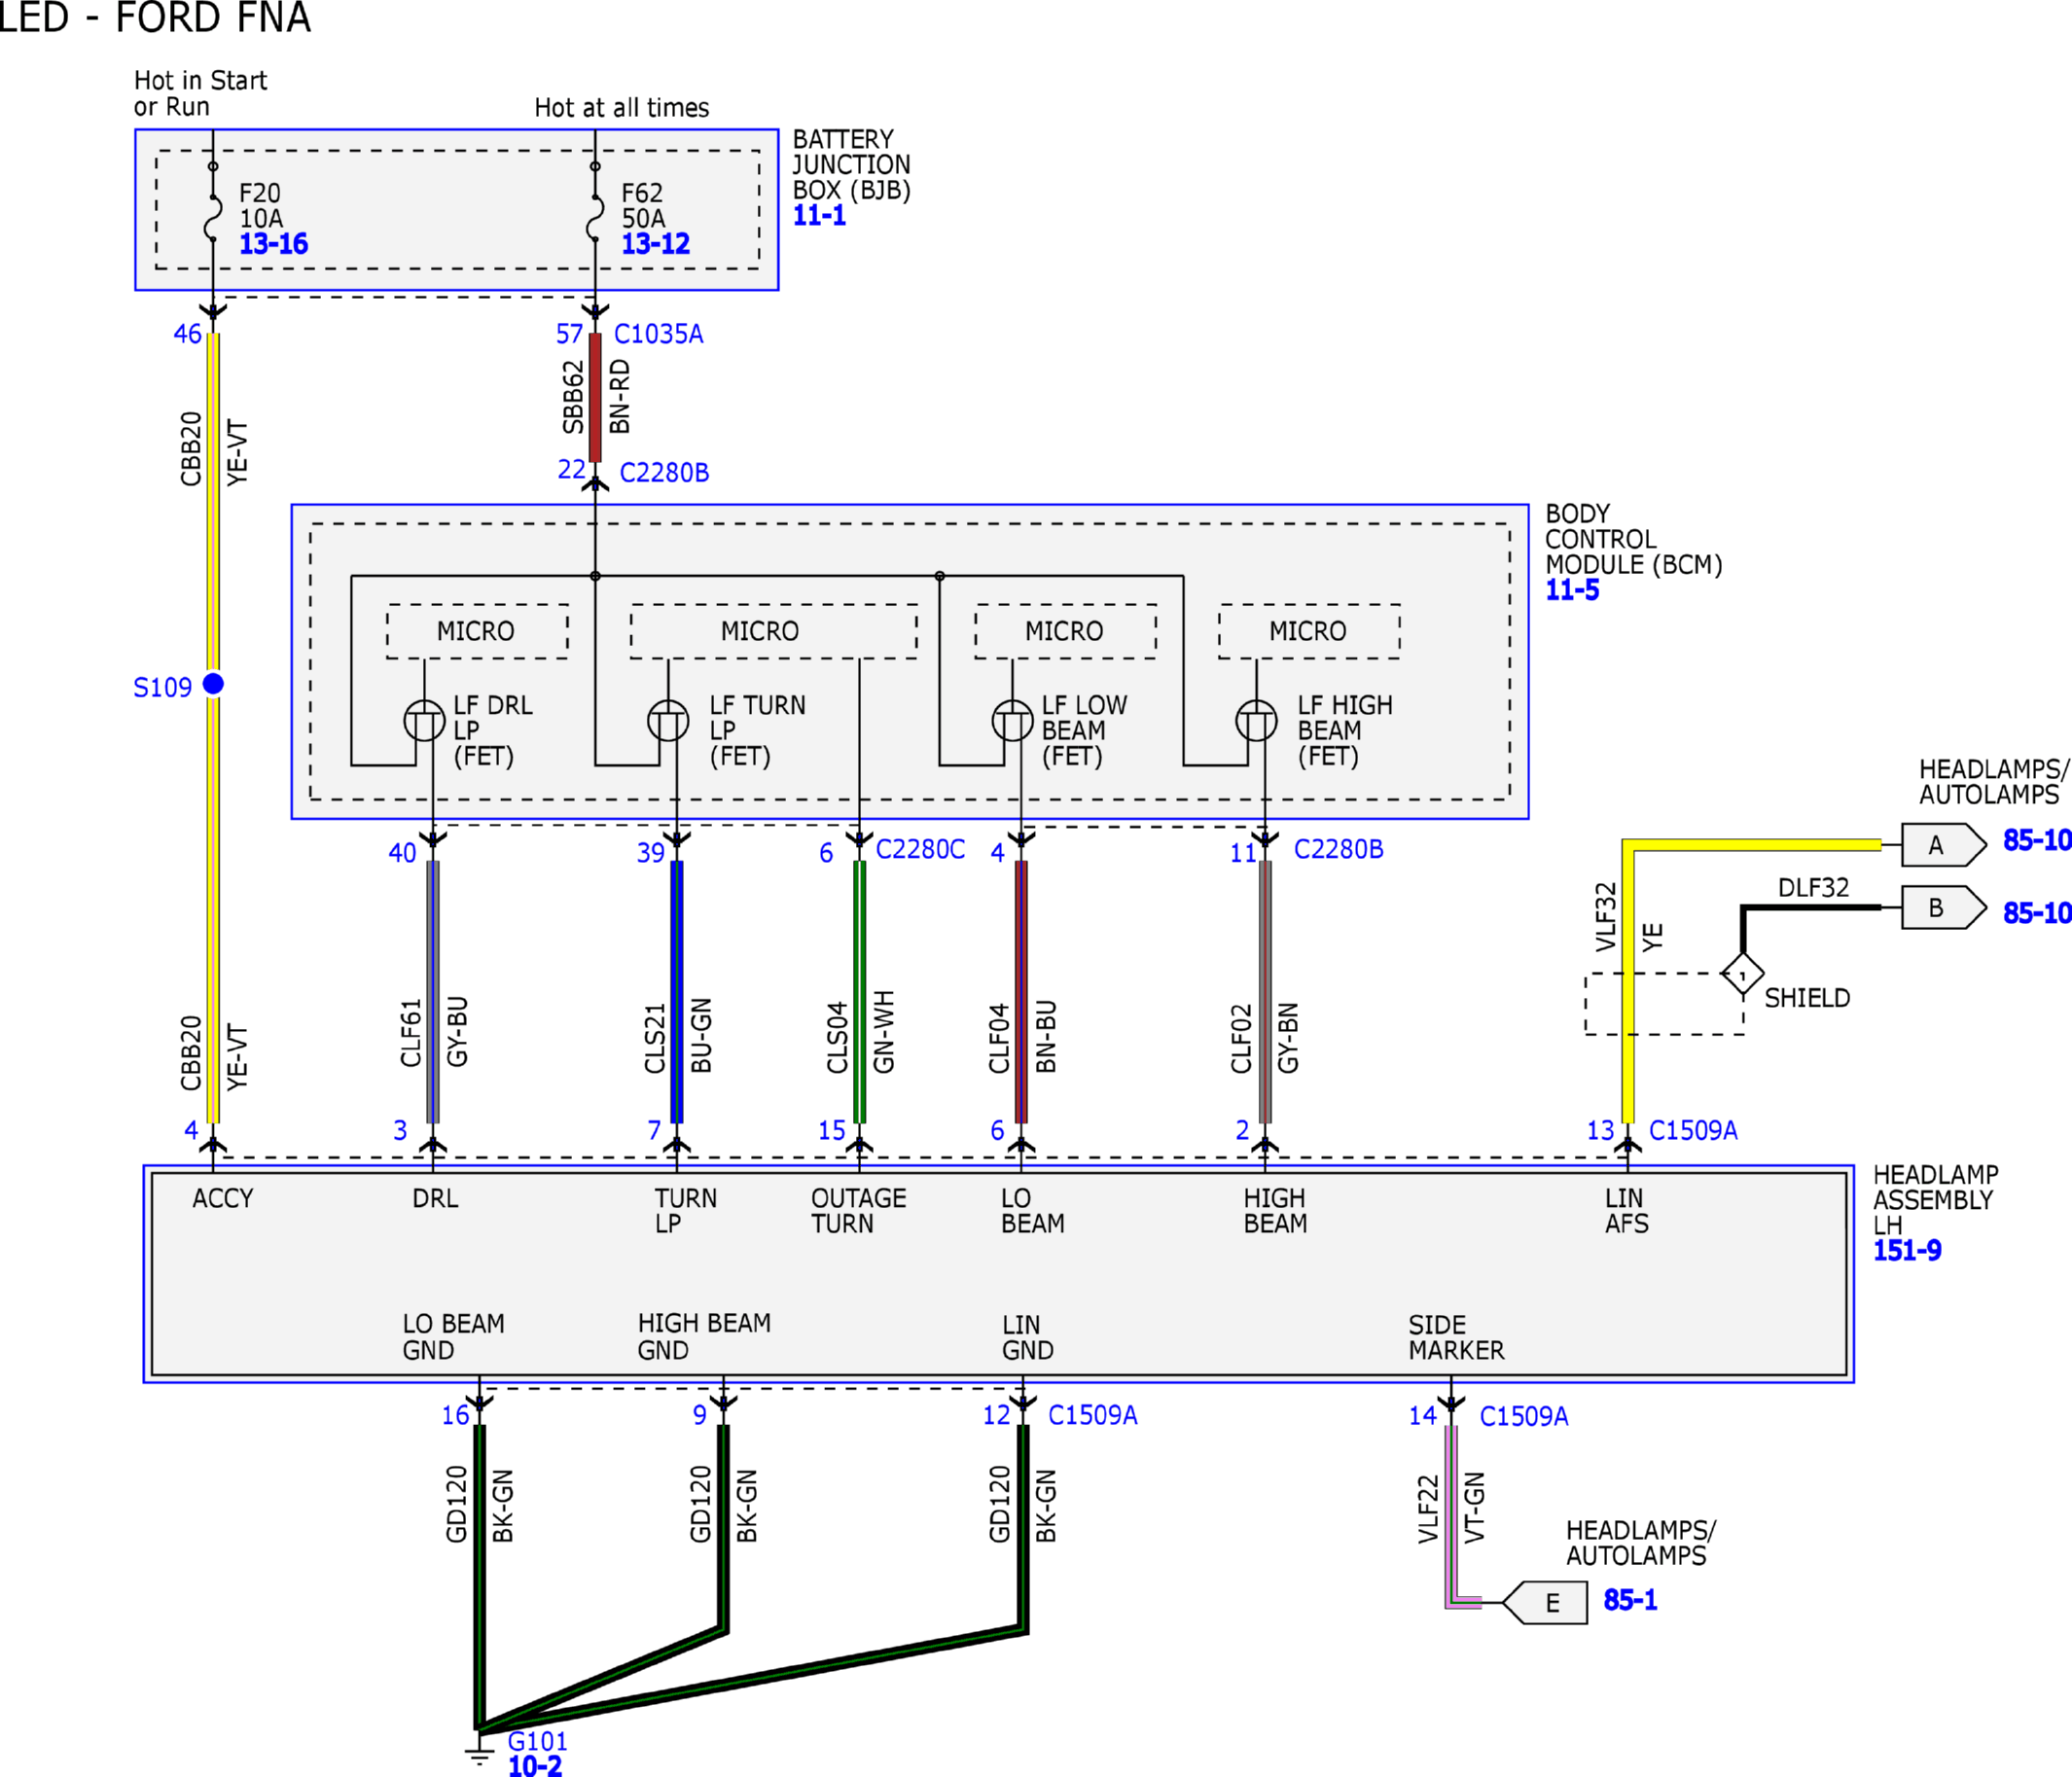2072x1777 pixels.
Task: Click the ACCY terminal label
Action: pyautogui.click(x=223, y=1199)
